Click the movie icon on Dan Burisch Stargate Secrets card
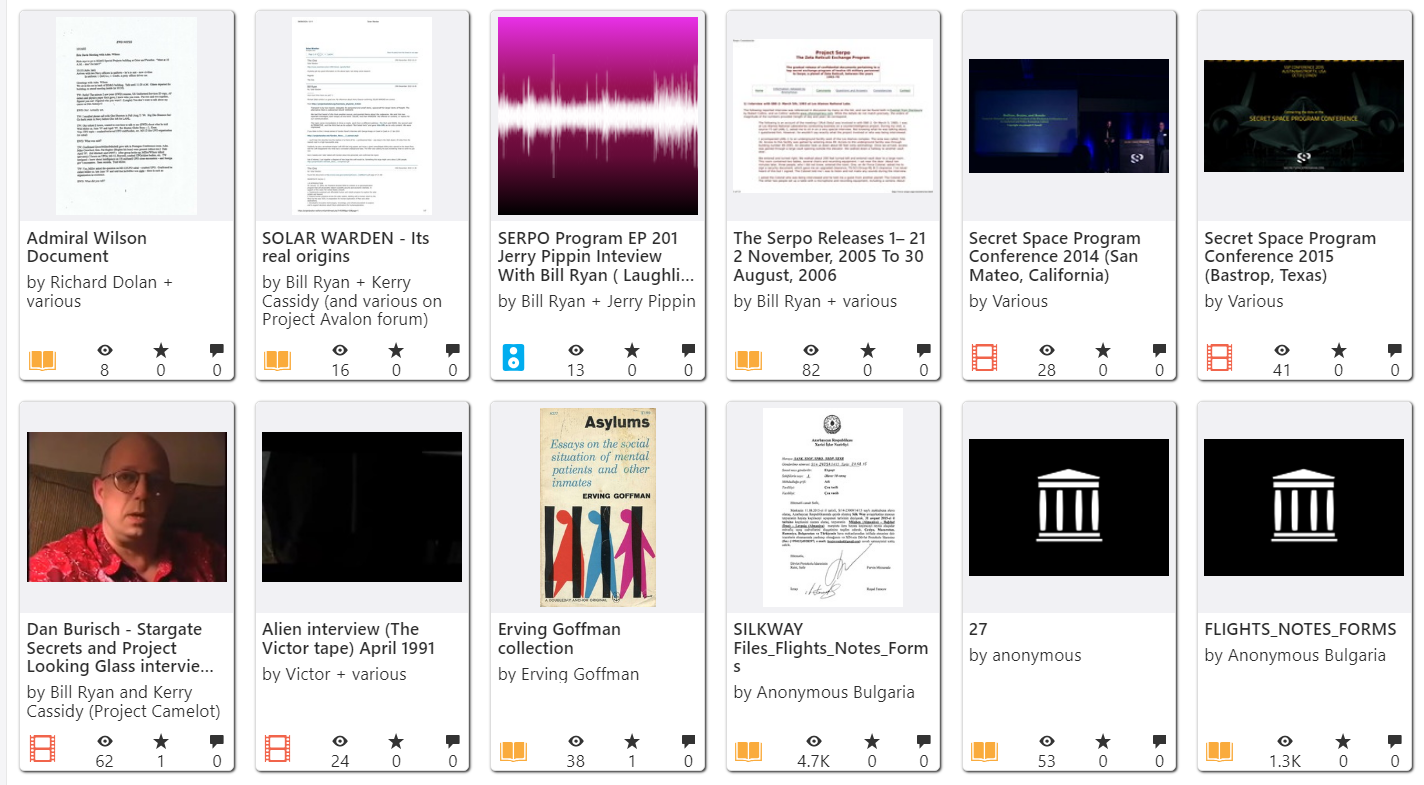 42,748
